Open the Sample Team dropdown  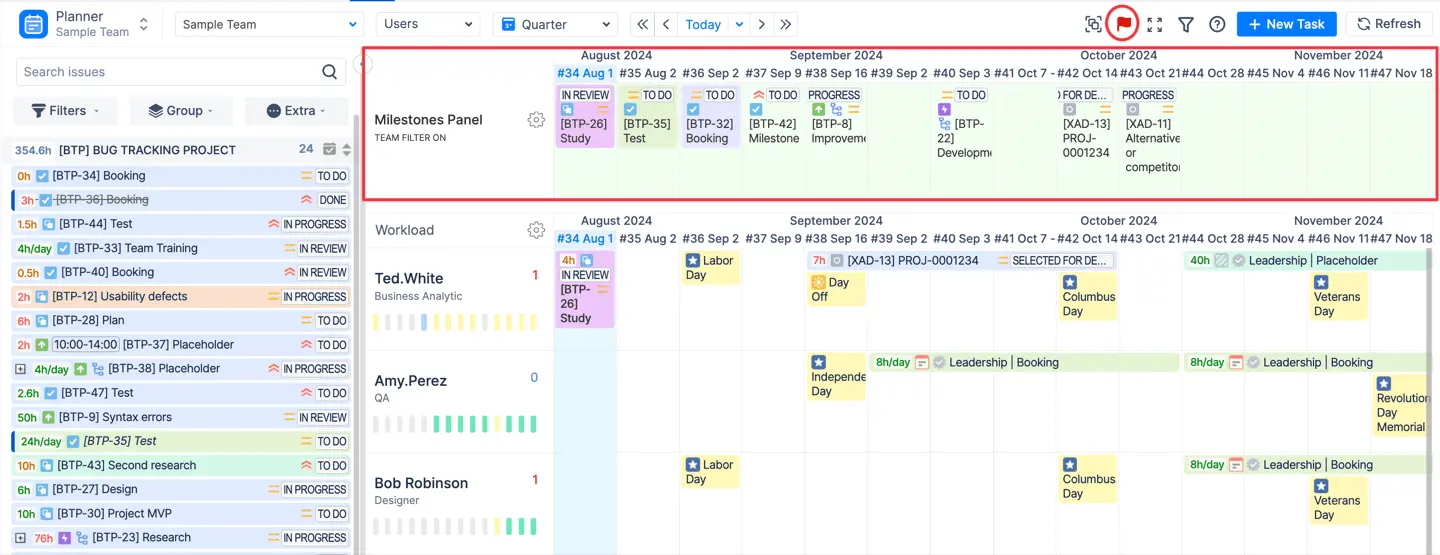point(269,24)
